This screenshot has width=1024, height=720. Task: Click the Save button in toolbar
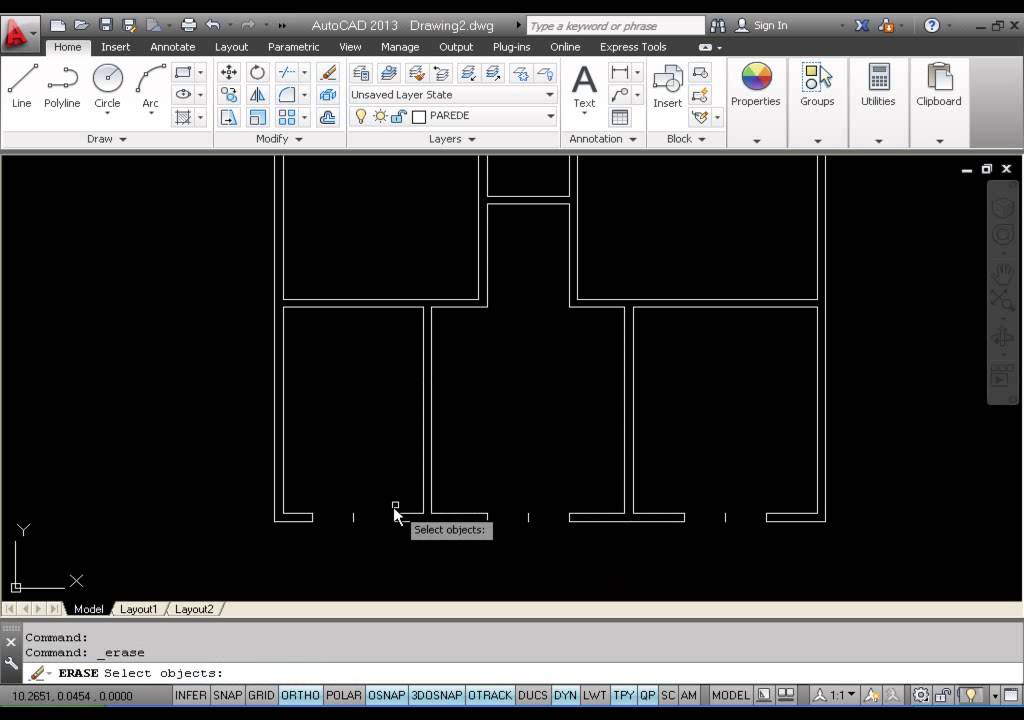[x=106, y=25]
